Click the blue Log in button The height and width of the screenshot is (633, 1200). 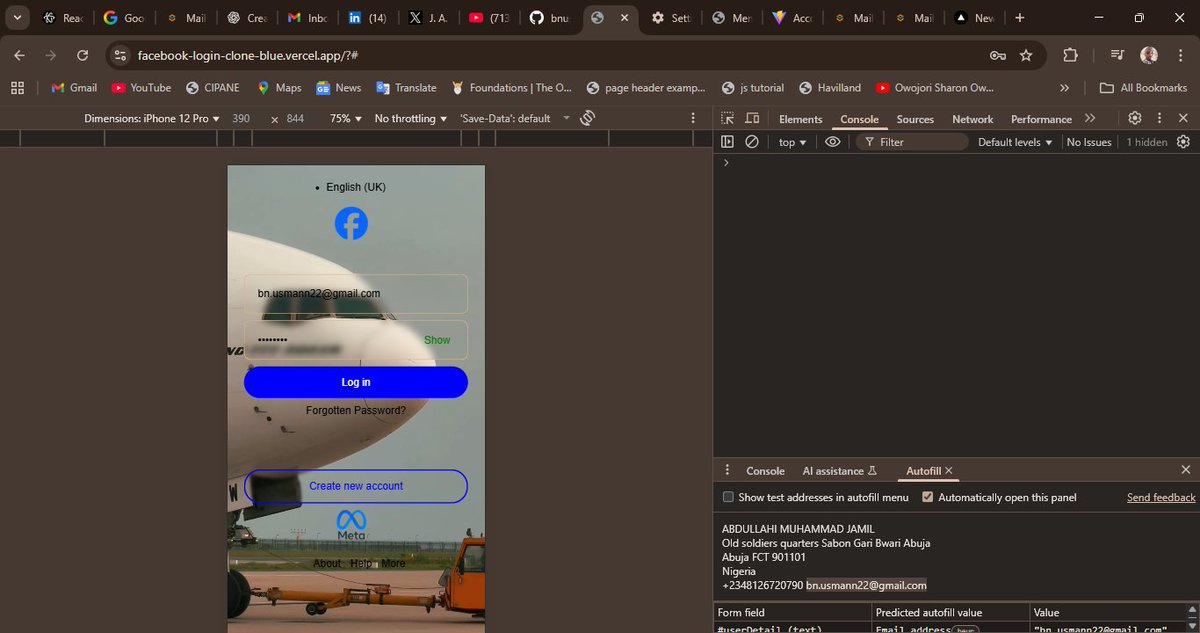pyautogui.click(x=356, y=382)
